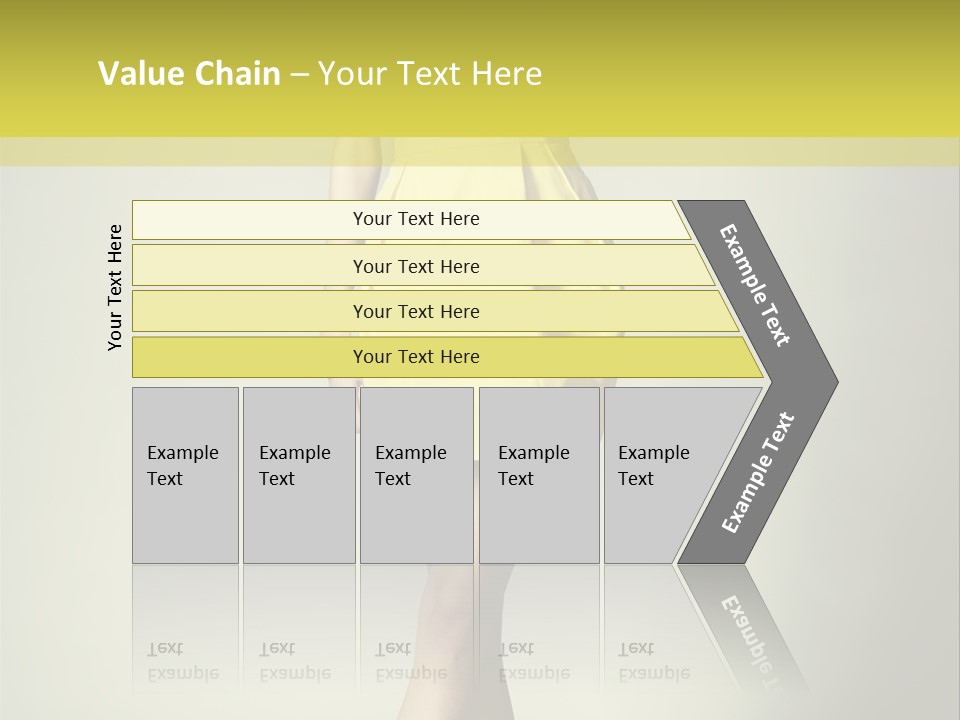This screenshot has height=720, width=960.
Task: Click the chevron's lower "Example Text" label
Action: [757, 473]
